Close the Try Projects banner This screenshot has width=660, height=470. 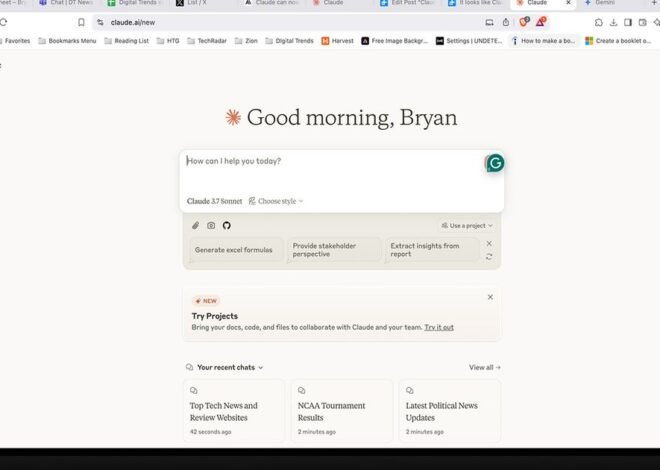pyautogui.click(x=490, y=297)
